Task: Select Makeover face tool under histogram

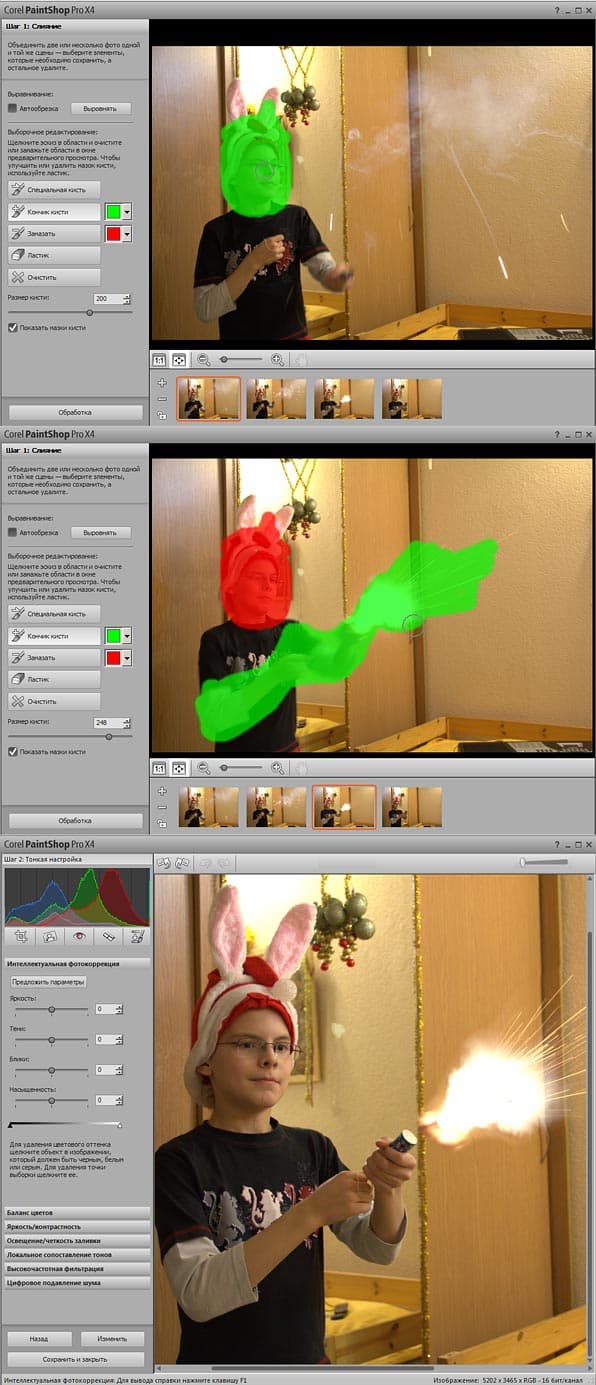Action: coord(48,937)
